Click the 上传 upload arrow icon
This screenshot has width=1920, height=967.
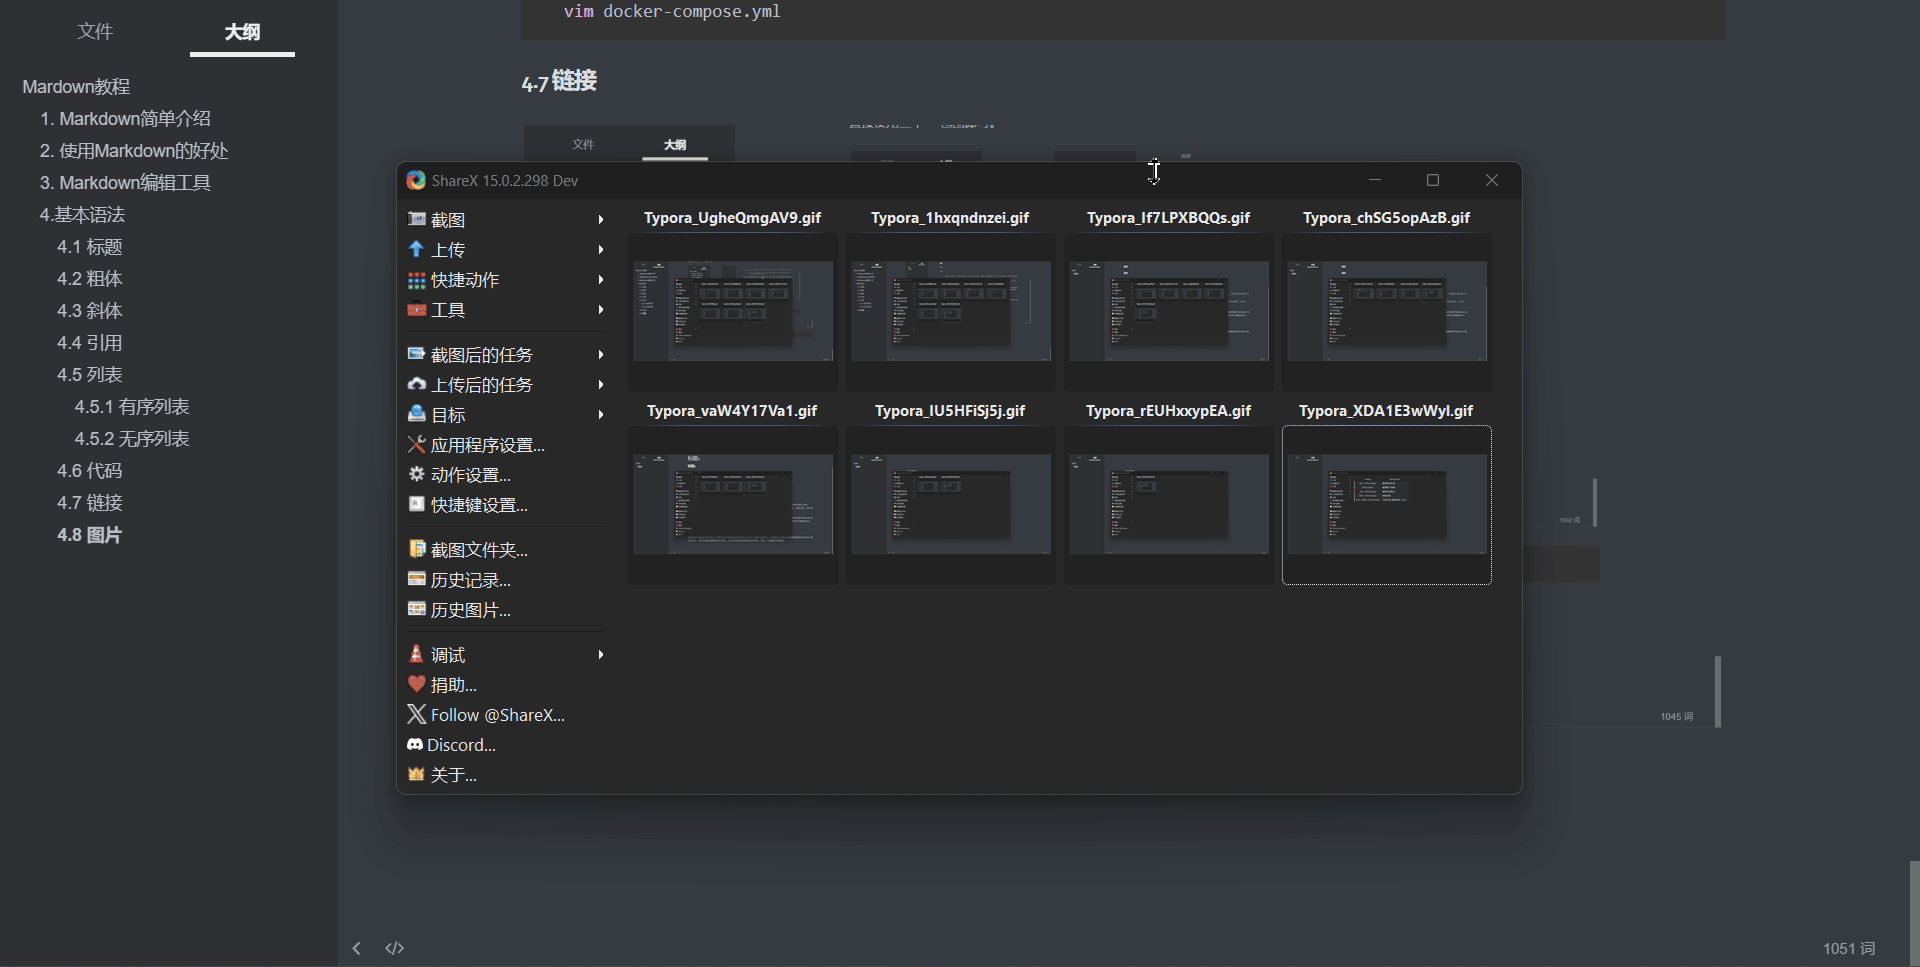click(x=417, y=249)
